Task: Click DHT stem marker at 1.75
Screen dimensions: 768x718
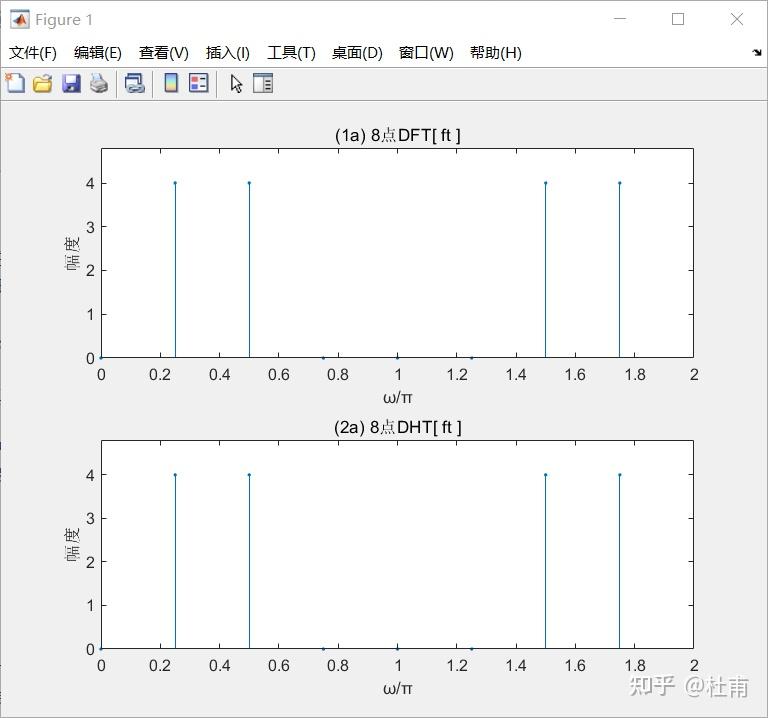Action: [620, 475]
